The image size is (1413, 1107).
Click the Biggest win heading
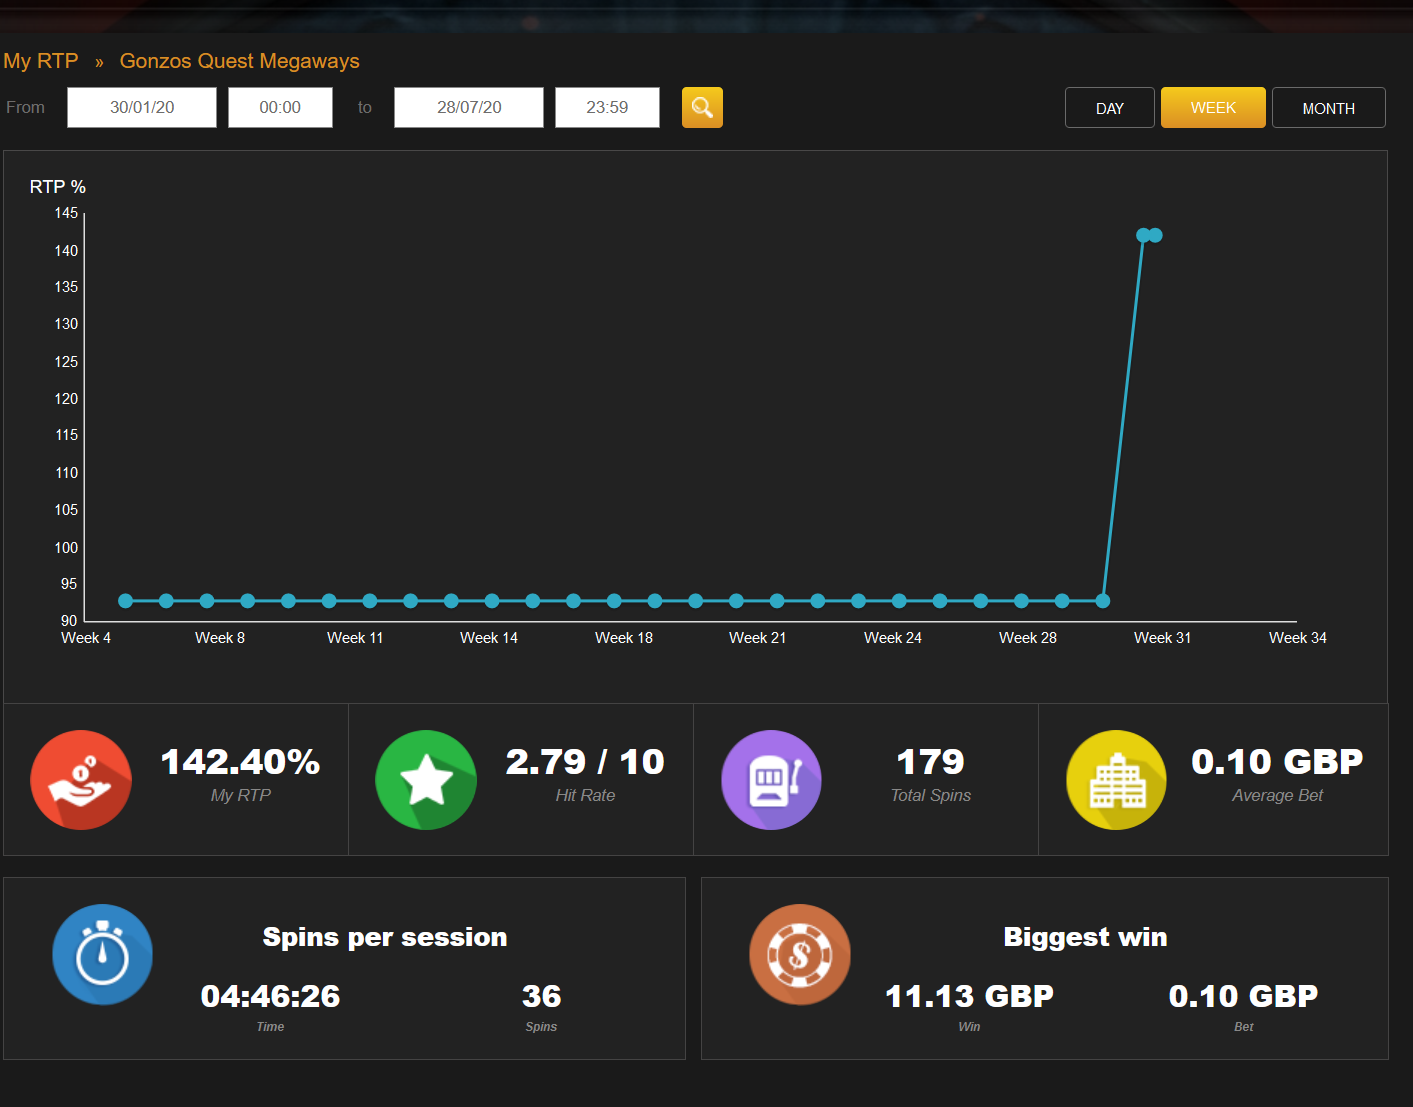click(x=1085, y=937)
